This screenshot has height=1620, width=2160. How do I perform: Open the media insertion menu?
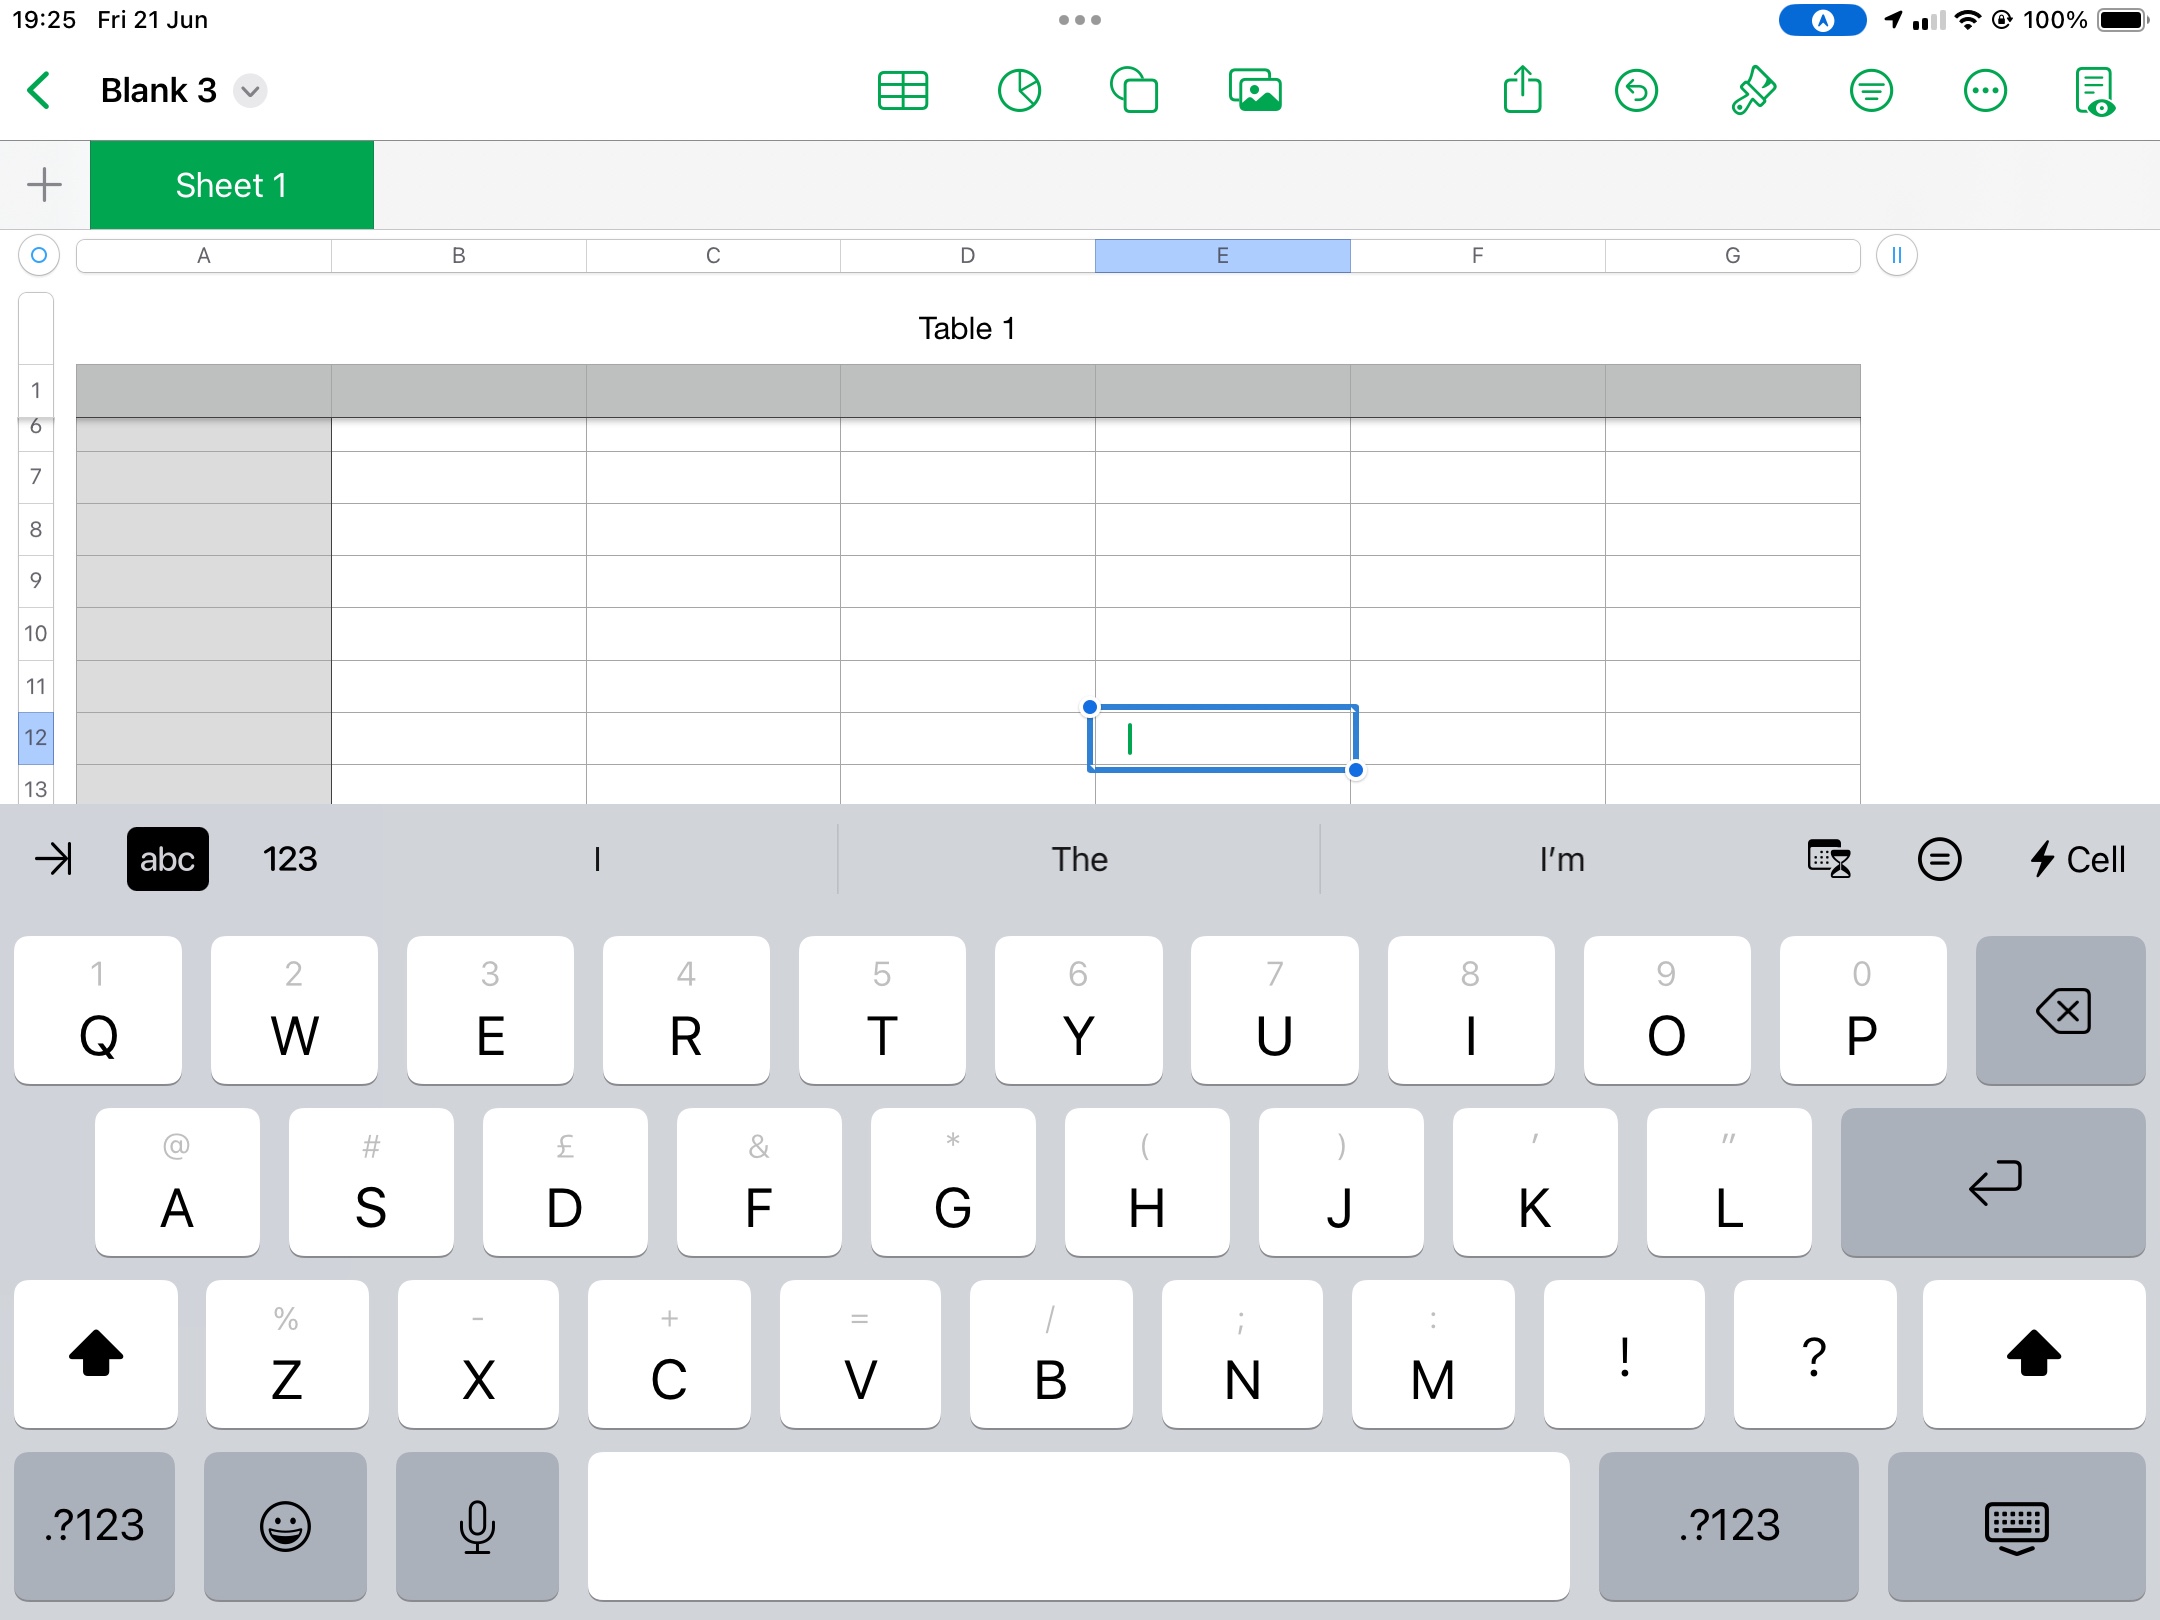point(1255,91)
